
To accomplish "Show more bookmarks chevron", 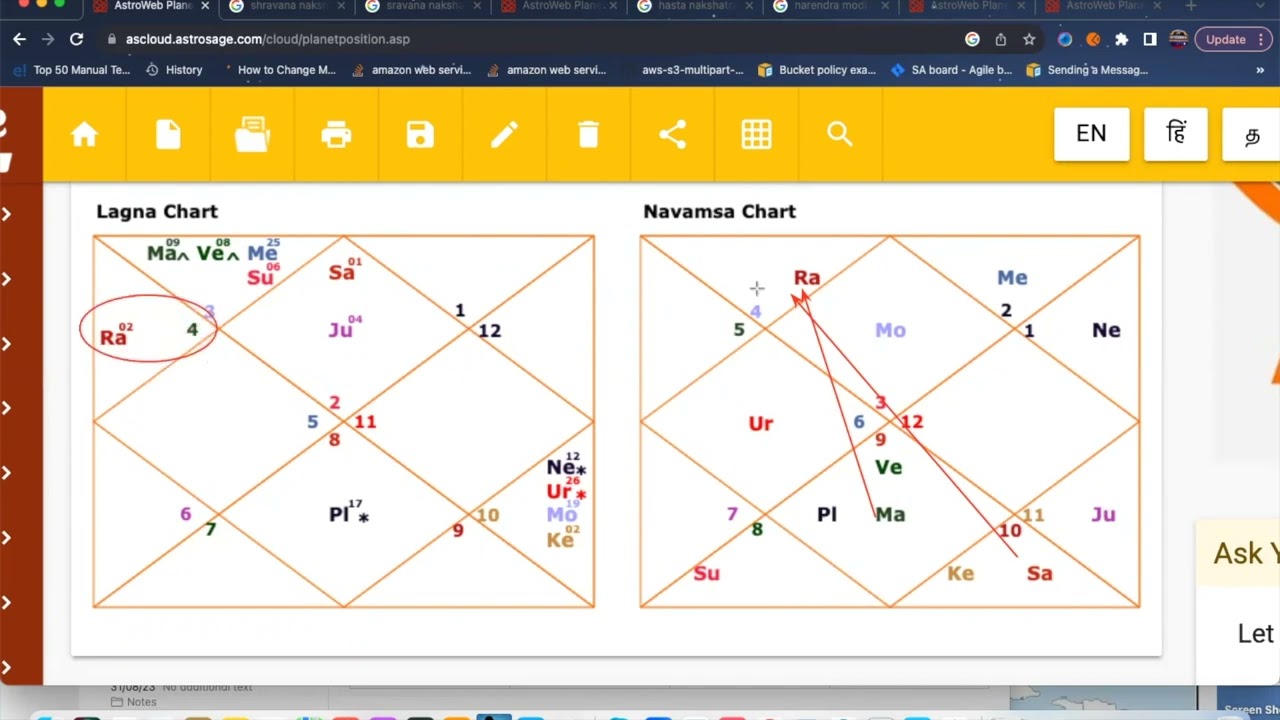I will [1260, 70].
